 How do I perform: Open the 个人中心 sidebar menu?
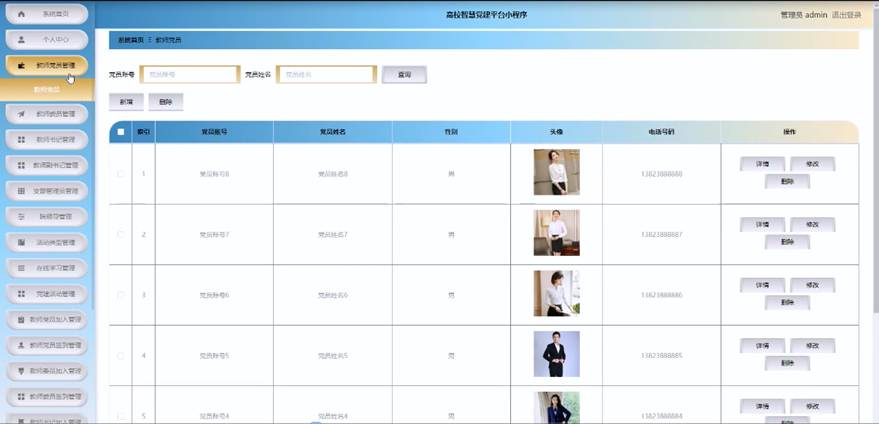click(47, 40)
